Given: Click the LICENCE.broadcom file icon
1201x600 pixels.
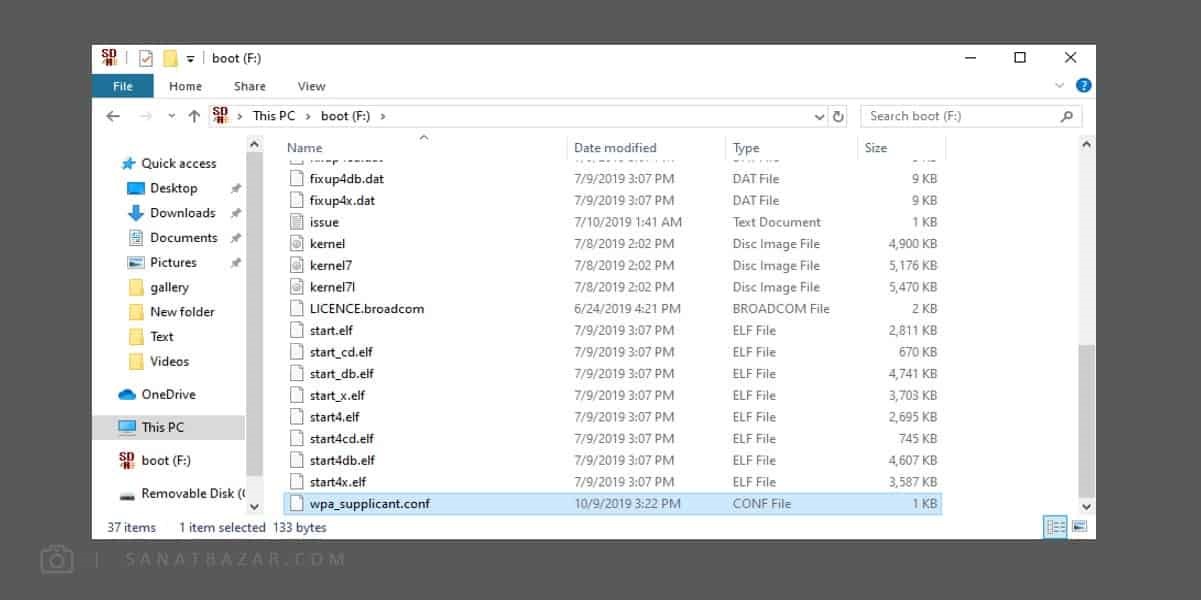Looking at the screenshot, I should pyautogui.click(x=296, y=309).
